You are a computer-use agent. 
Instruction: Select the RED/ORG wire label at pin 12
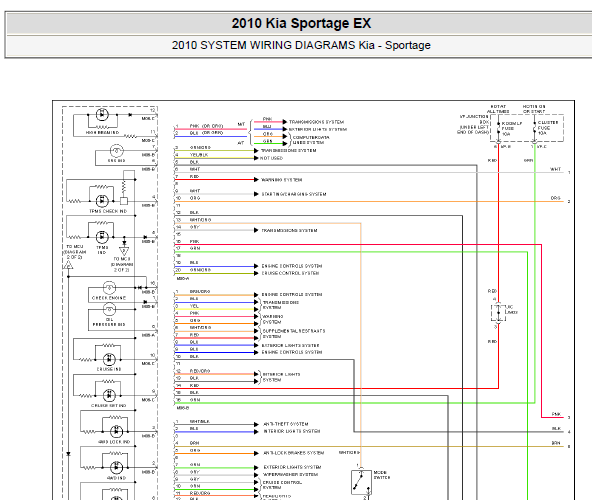[x=200, y=371]
